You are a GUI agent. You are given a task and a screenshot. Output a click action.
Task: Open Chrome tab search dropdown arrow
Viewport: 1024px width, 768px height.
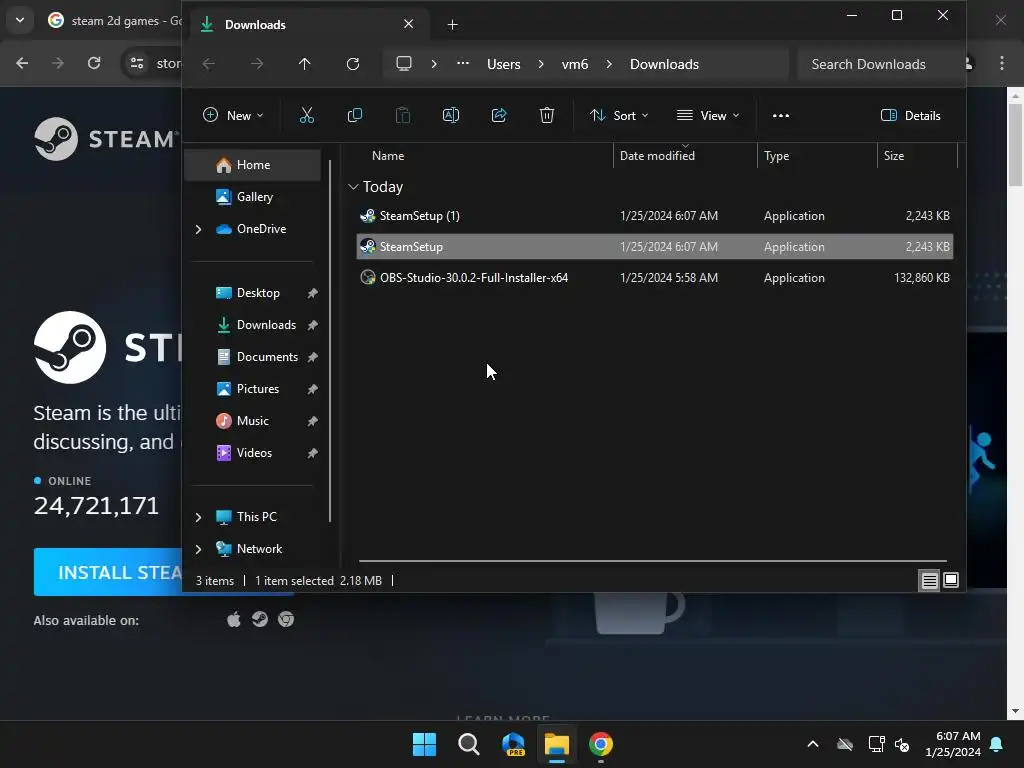click(20, 20)
